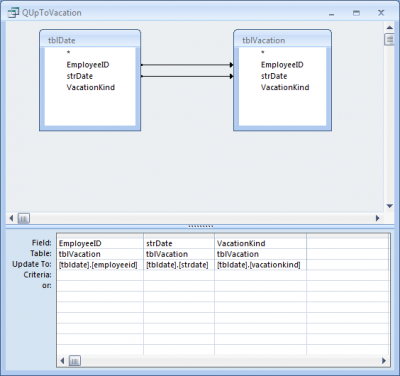Viewport: 400px width, 376px height.
Task: Click left arrow of grid horizontal scrollbar
Action: tap(62, 361)
